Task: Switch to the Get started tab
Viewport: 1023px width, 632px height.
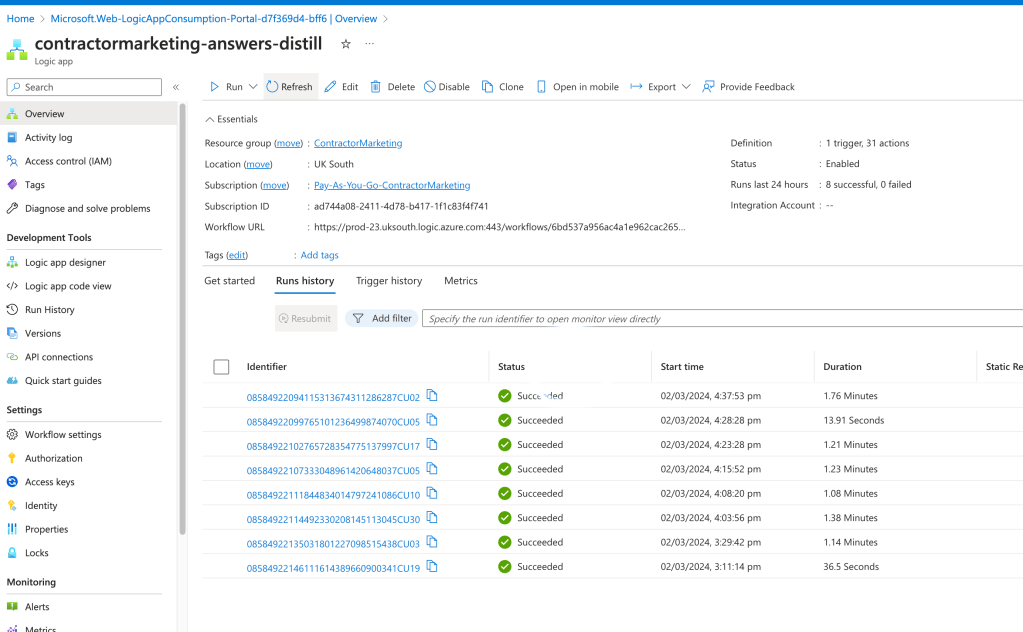Action: coord(230,281)
